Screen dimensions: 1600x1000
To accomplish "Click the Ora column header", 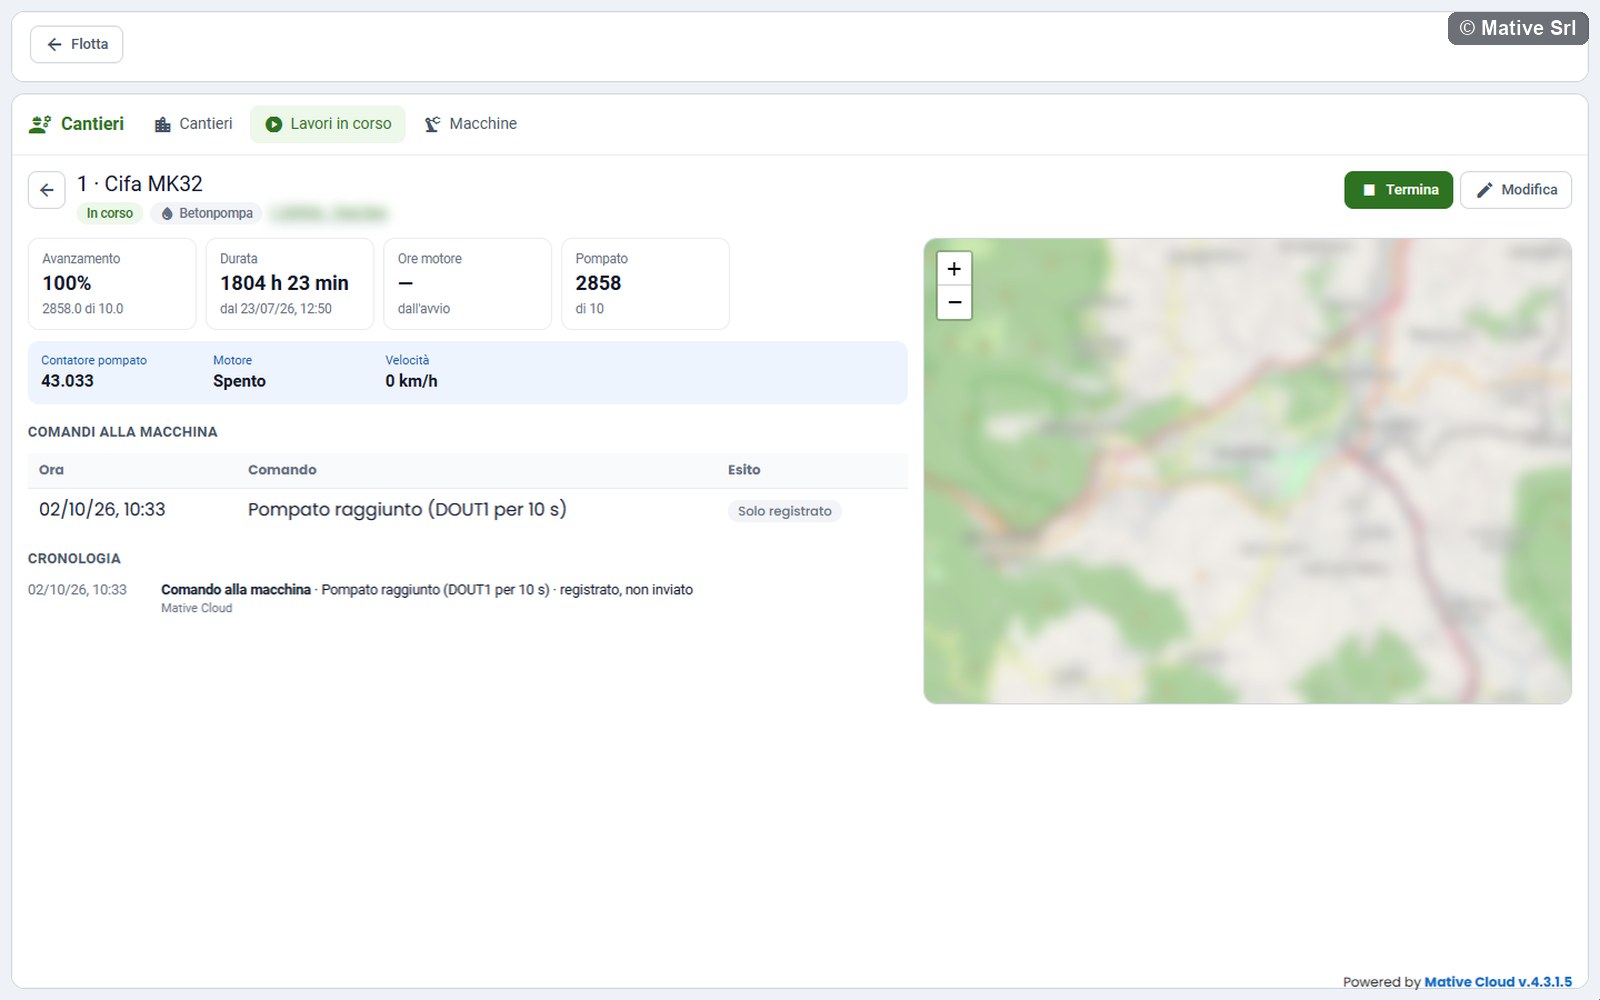I will point(51,470).
